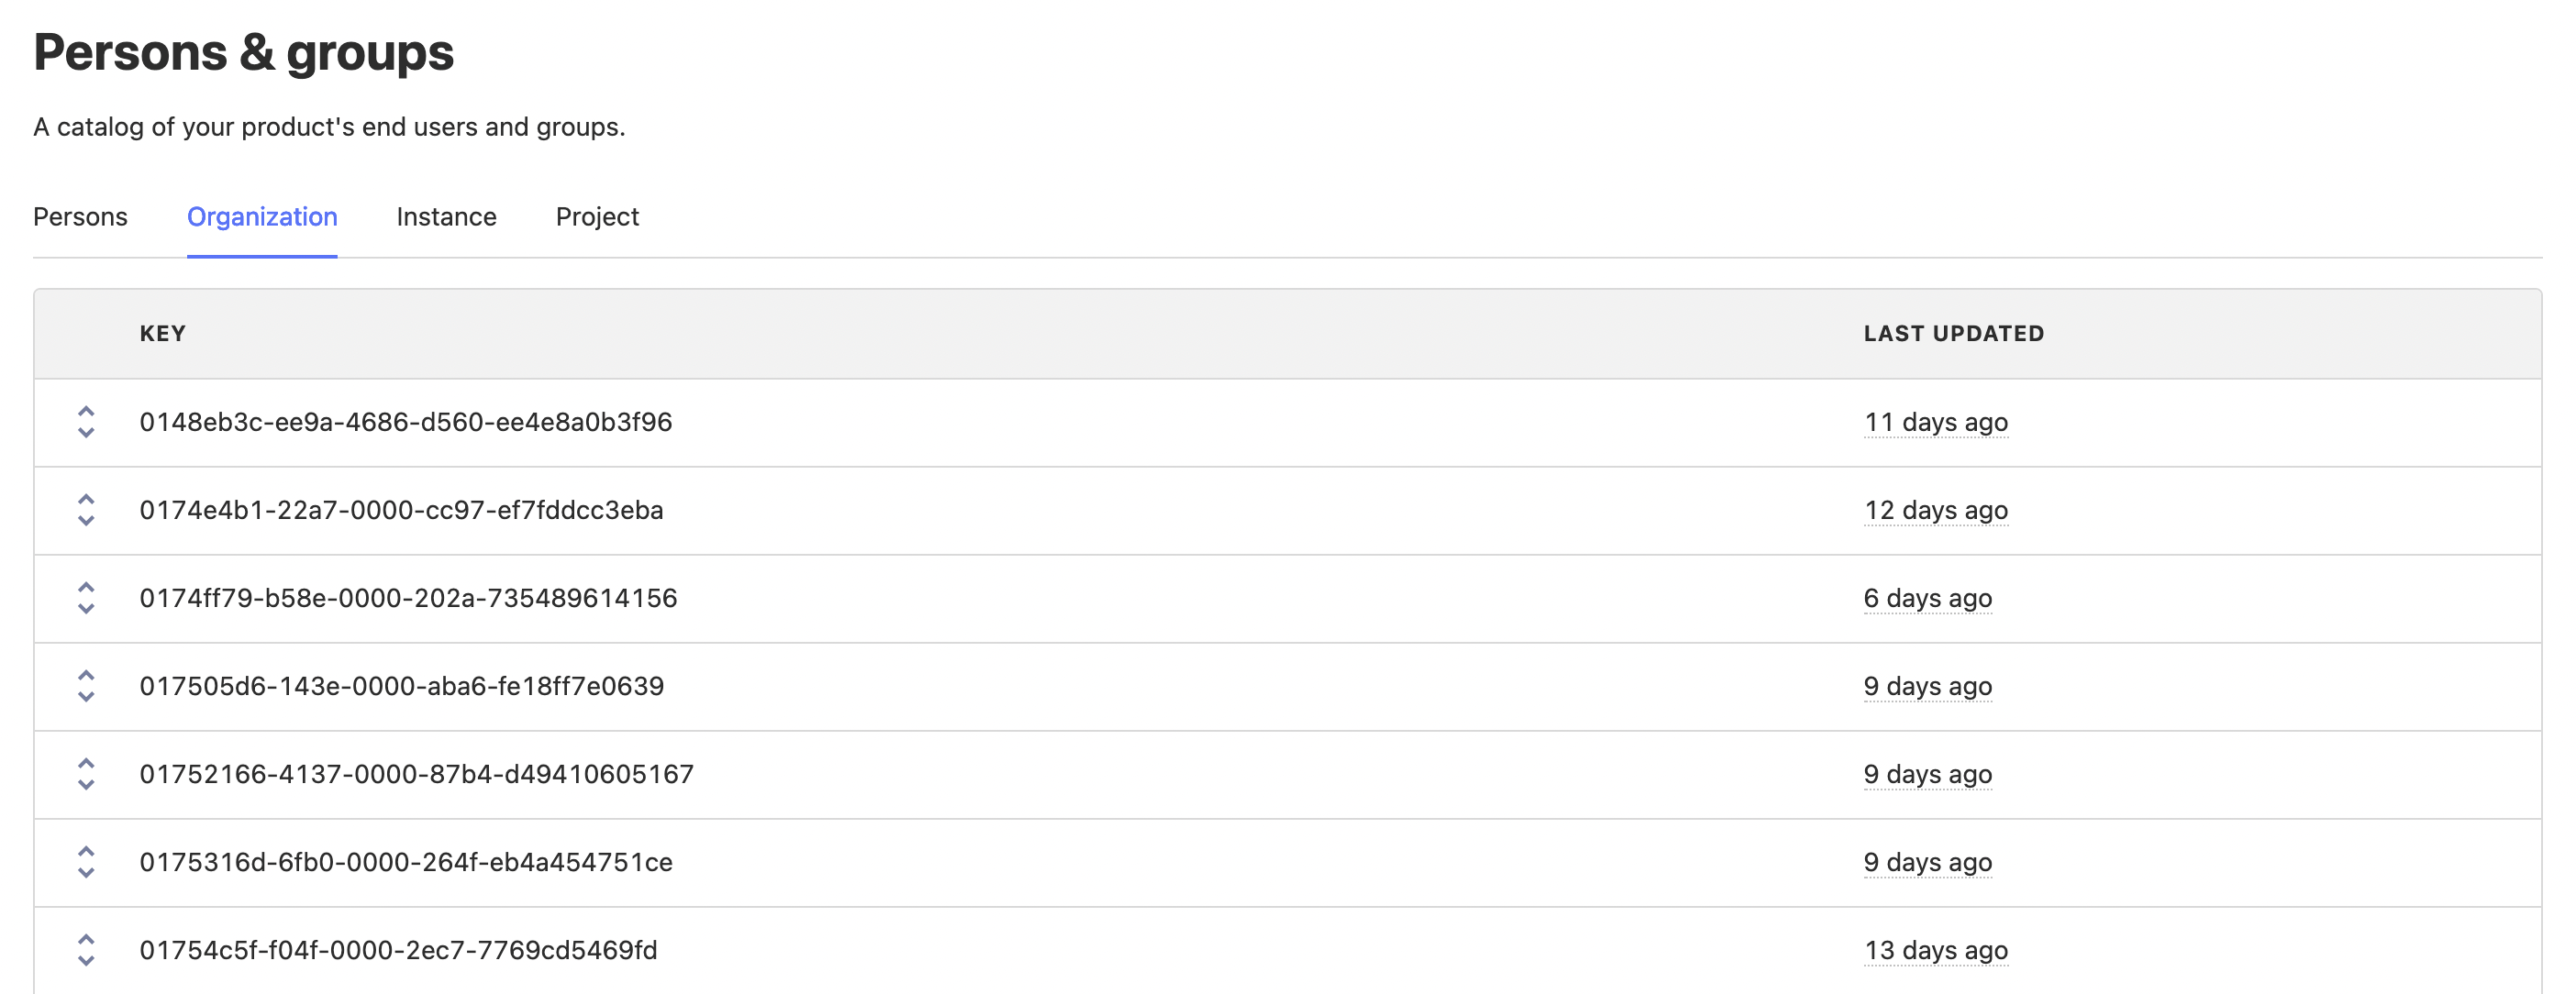
Task: Click the sort arrows beside key 01754c5f
Action: coord(85,950)
